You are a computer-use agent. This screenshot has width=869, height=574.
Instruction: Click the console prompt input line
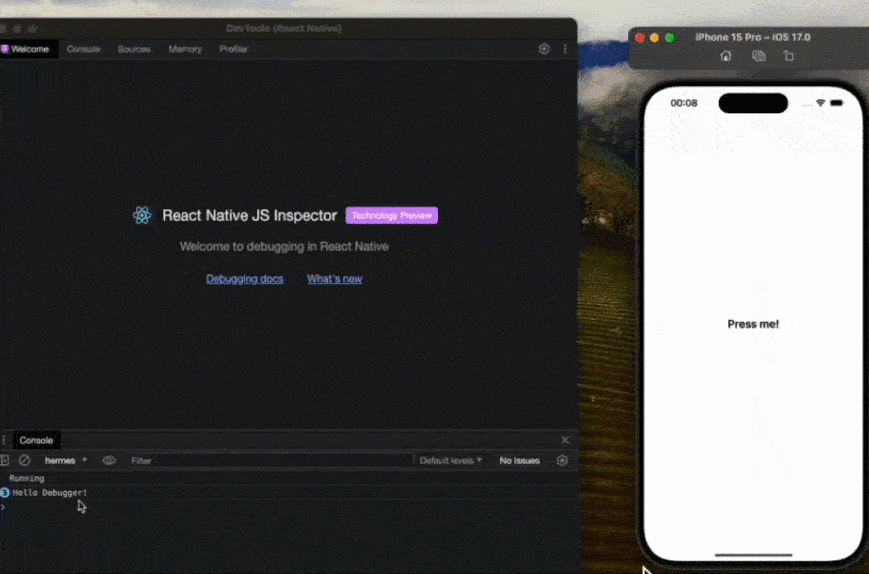[x=288, y=506]
